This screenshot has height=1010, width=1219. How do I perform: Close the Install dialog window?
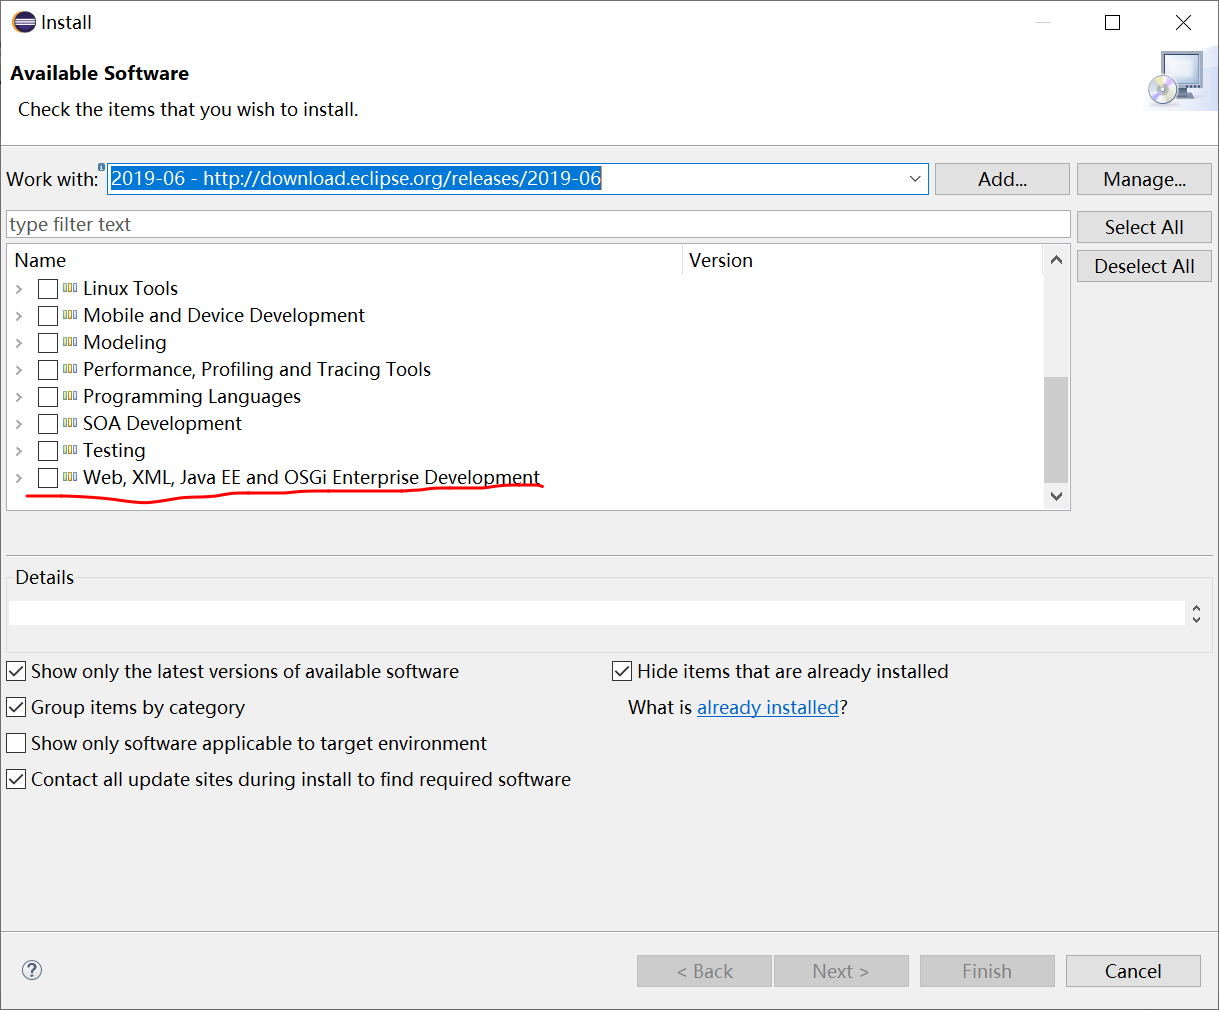coord(1183,22)
